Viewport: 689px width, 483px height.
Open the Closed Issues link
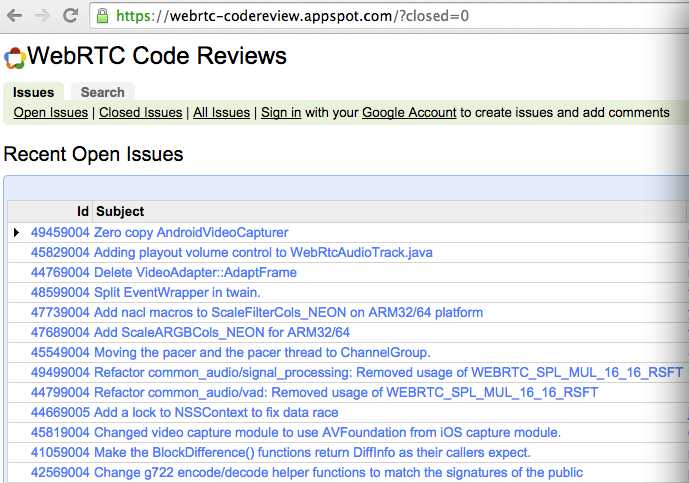point(141,113)
